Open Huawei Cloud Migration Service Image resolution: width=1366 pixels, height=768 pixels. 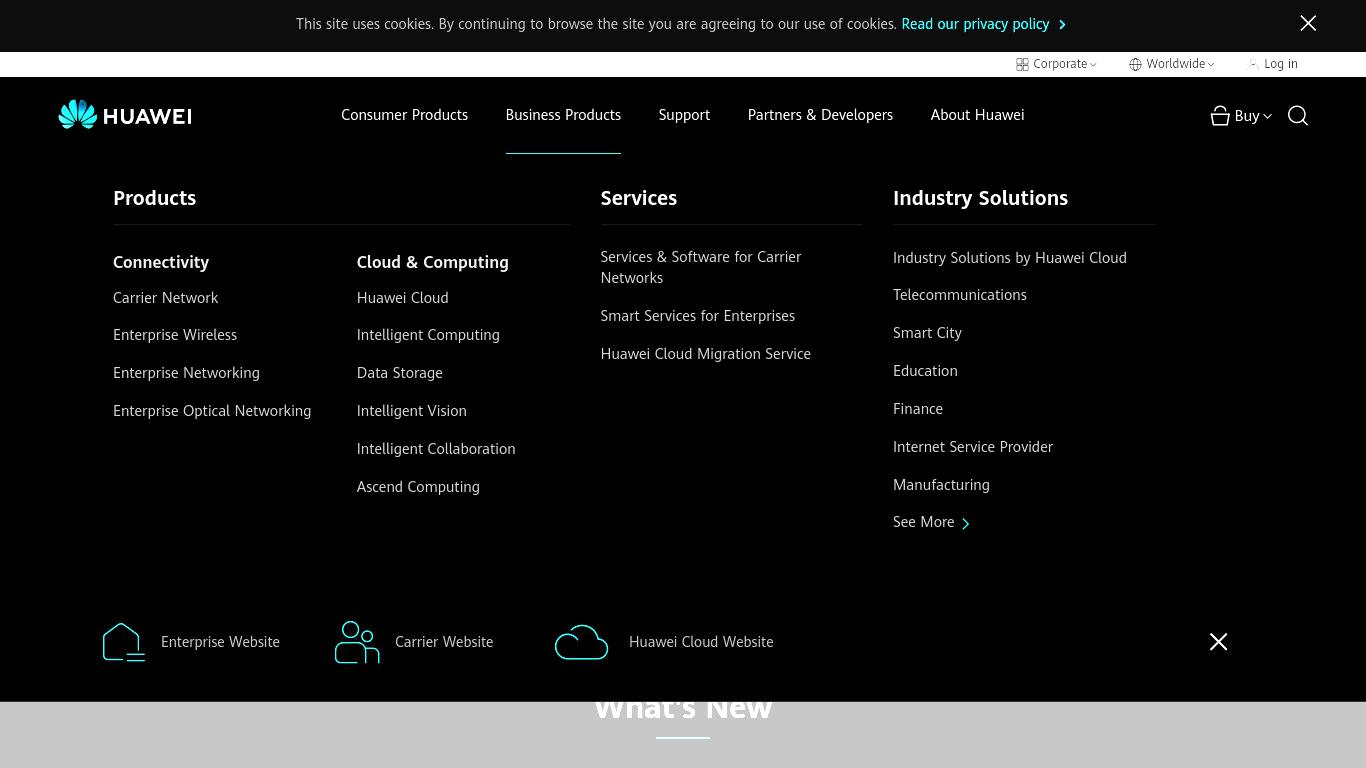click(x=705, y=354)
